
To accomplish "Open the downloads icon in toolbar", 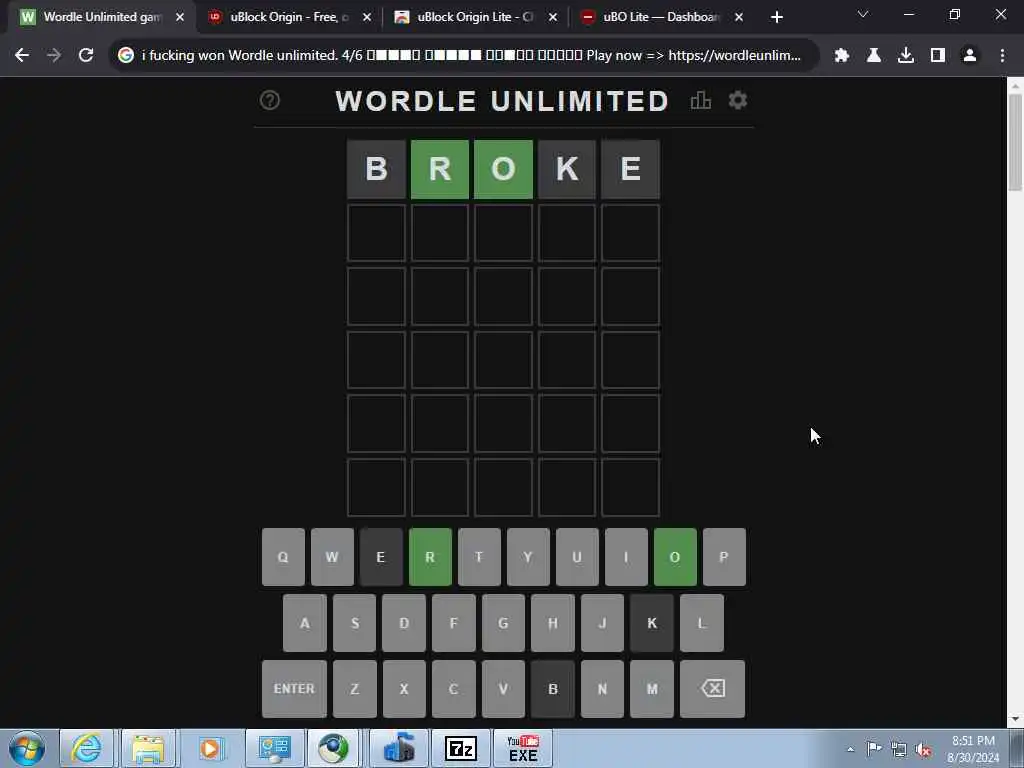I will point(906,56).
